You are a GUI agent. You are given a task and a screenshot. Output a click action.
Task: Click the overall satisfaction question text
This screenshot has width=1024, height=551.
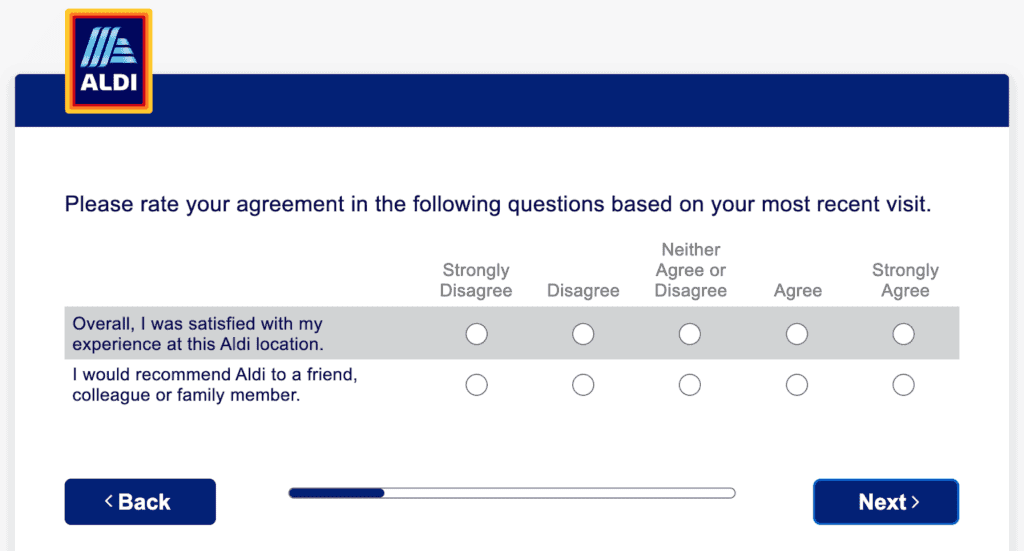(197, 334)
